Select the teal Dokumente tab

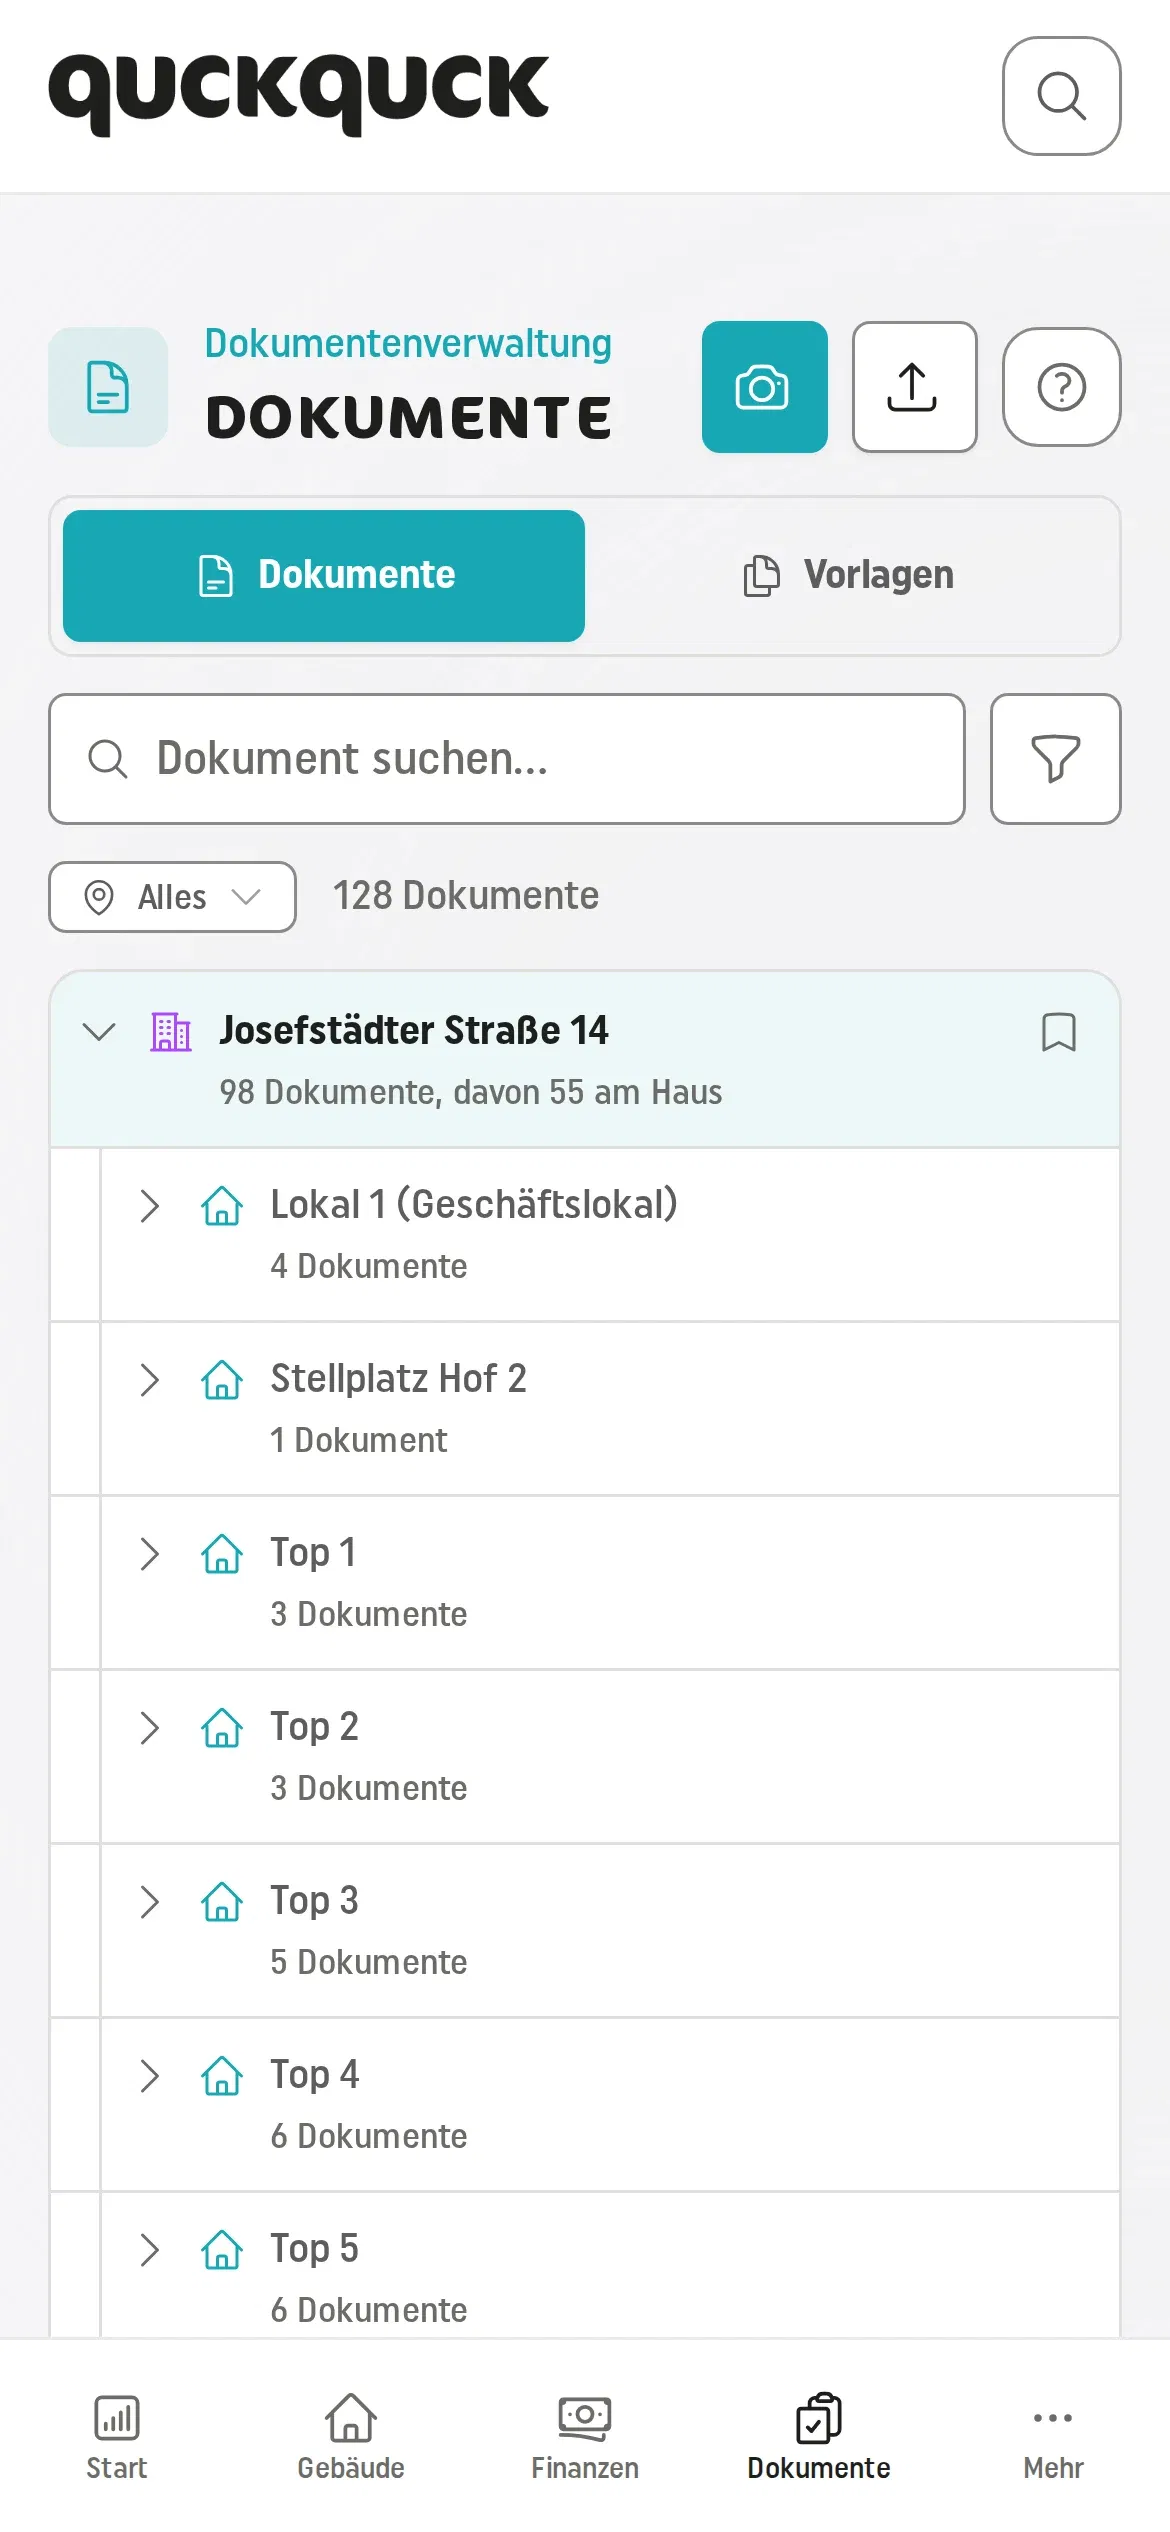tap(324, 576)
